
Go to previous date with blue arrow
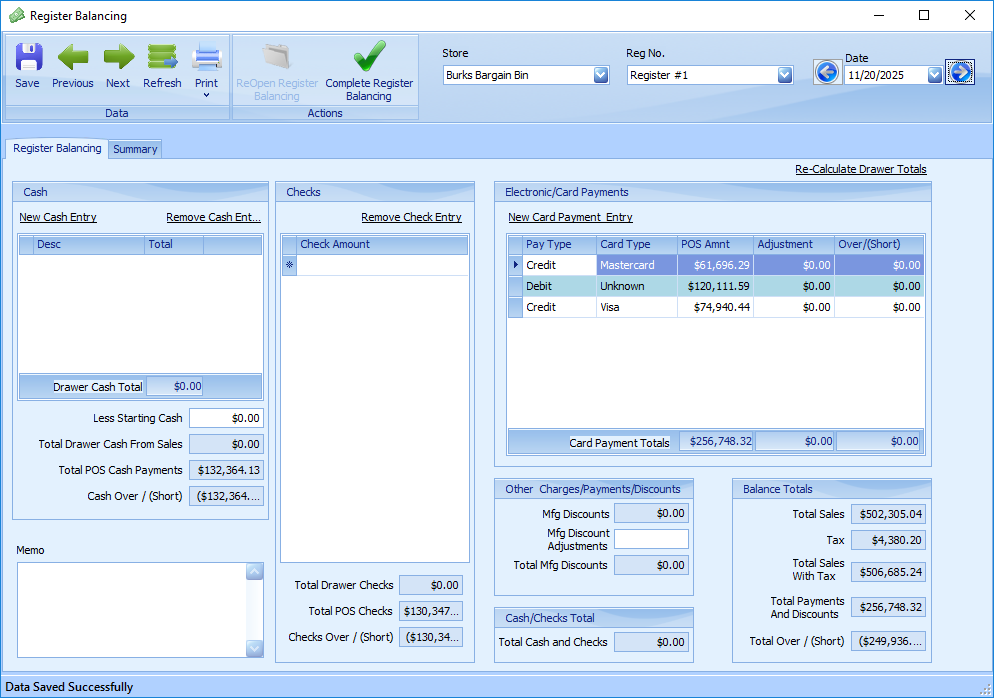[826, 73]
